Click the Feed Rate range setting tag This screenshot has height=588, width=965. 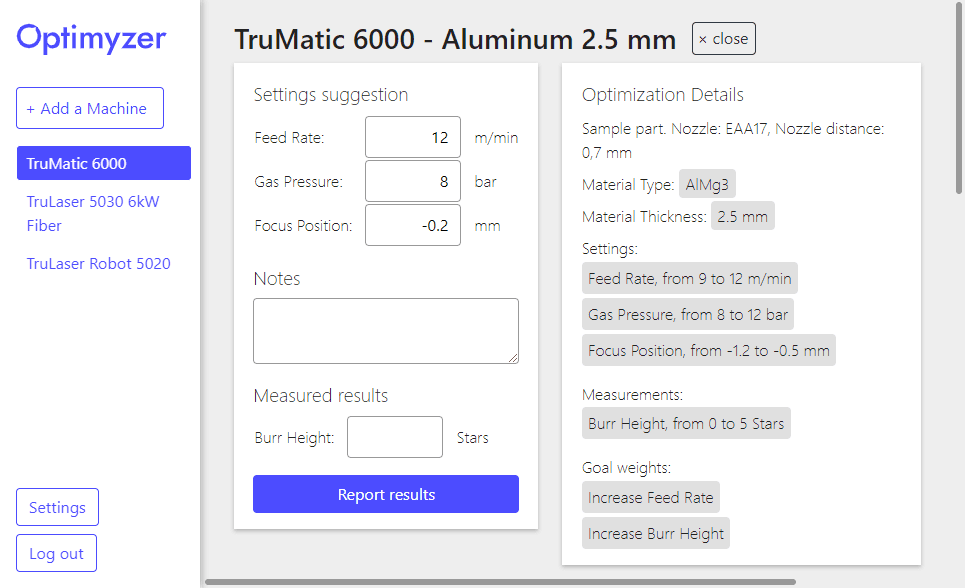click(x=690, y=278)
